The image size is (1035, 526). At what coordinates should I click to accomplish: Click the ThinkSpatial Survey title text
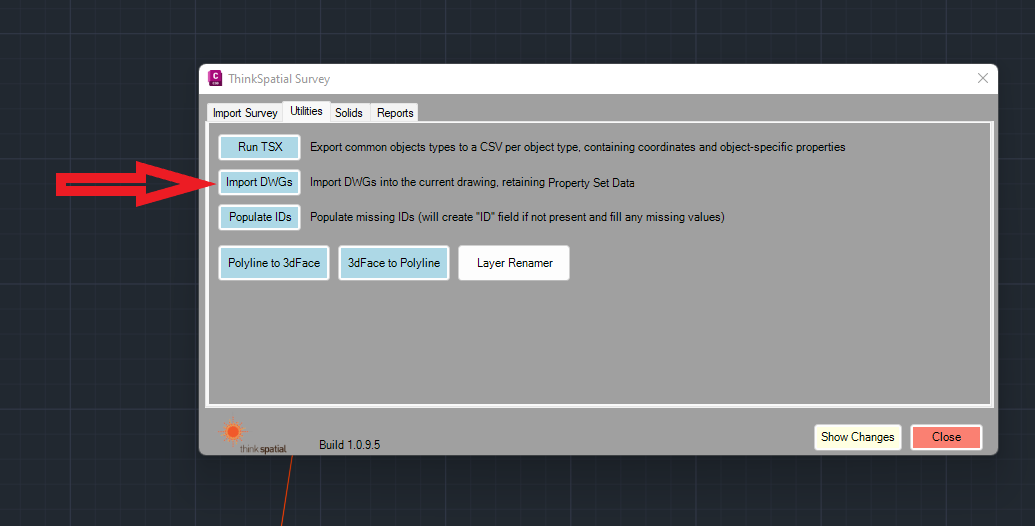coord(281,79)
